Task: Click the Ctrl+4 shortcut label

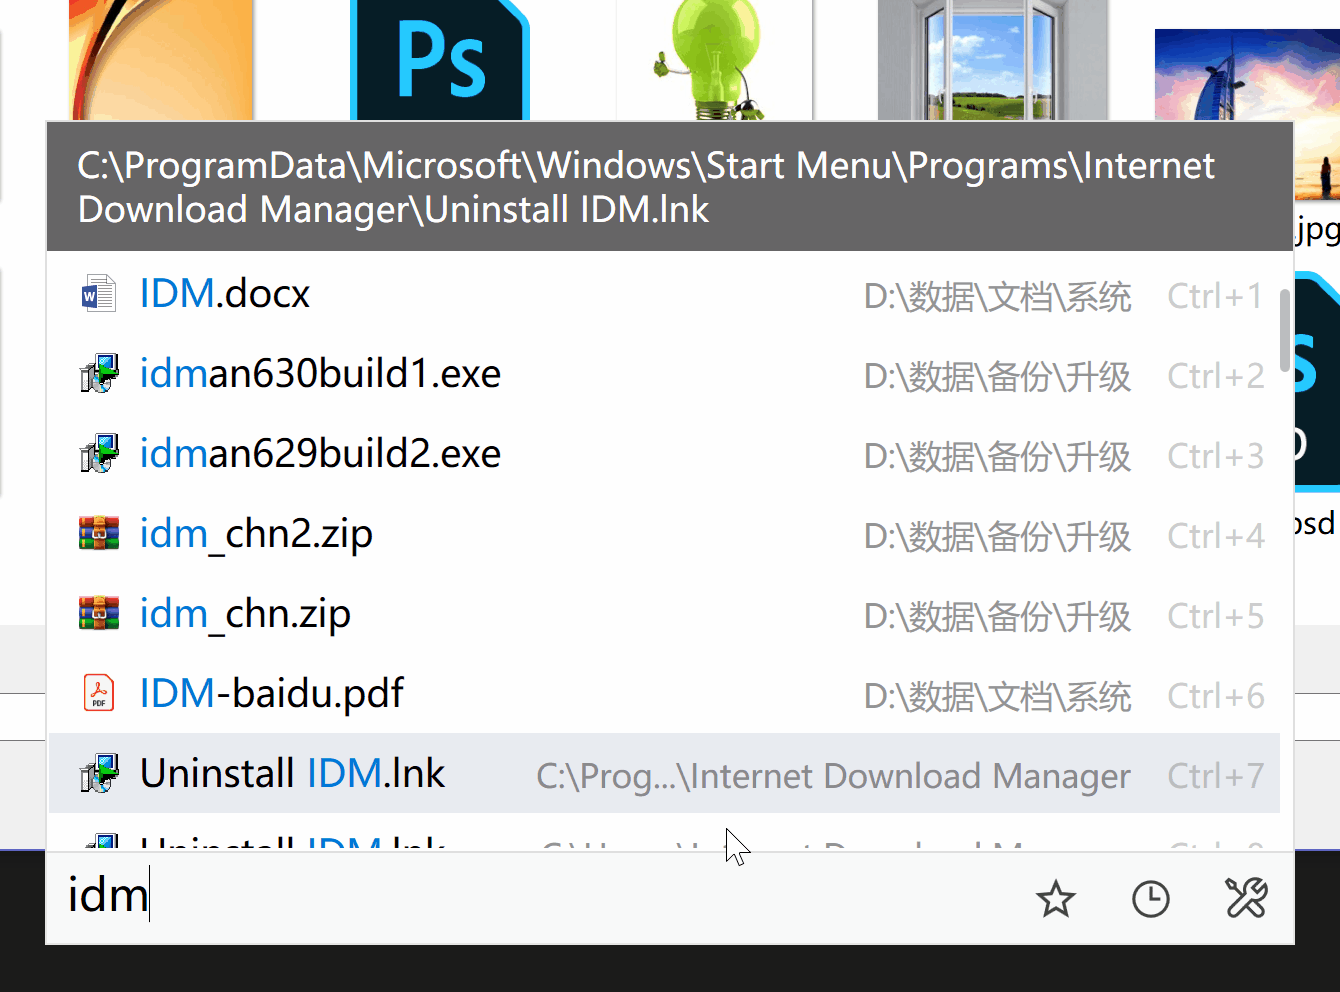Action: 1215,536
